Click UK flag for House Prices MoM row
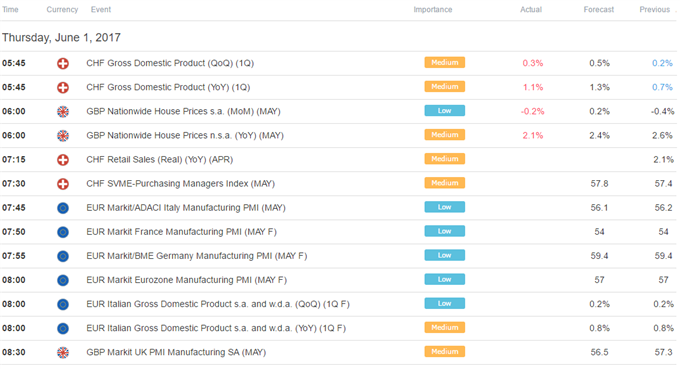The height and width of the screenshot is (369, 680). pos(63,112)
